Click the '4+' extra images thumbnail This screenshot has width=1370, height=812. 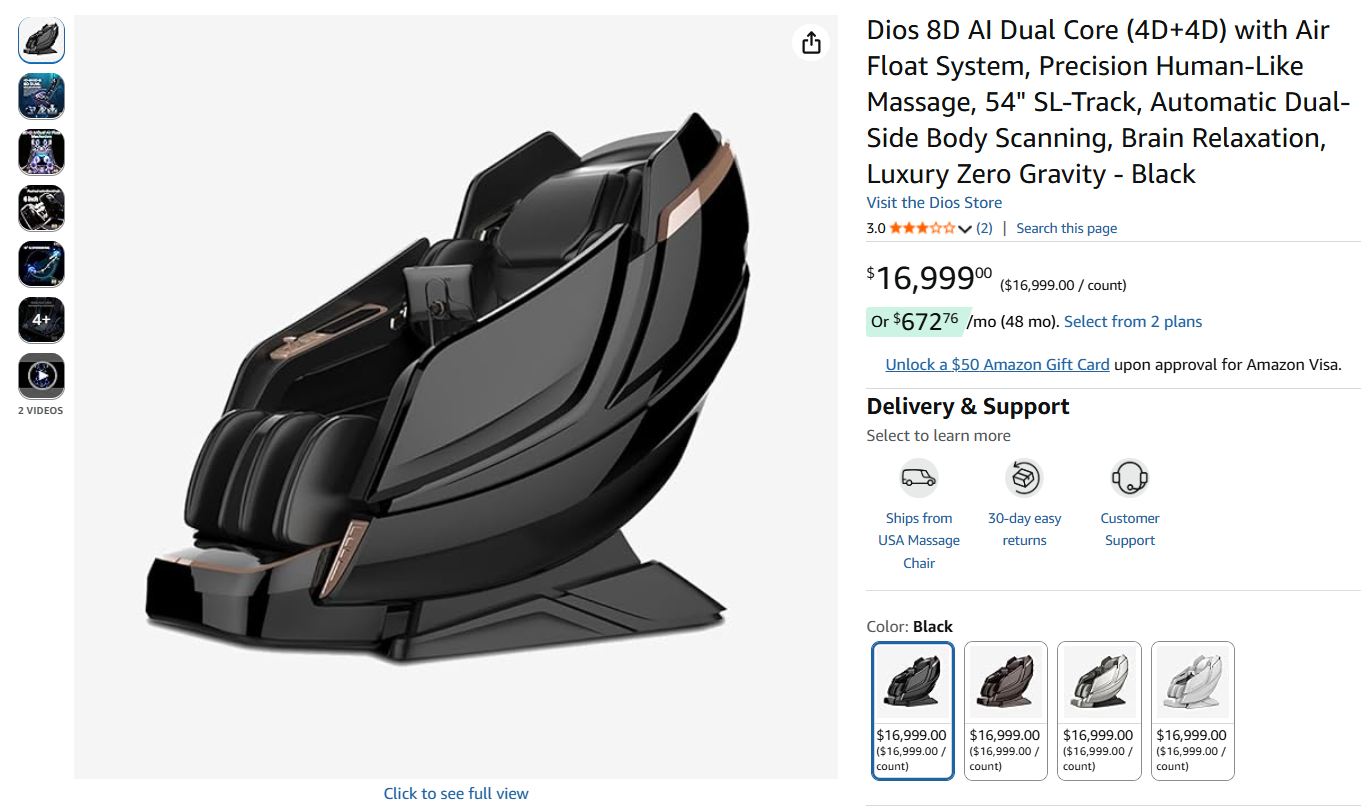tap(41, 320)
